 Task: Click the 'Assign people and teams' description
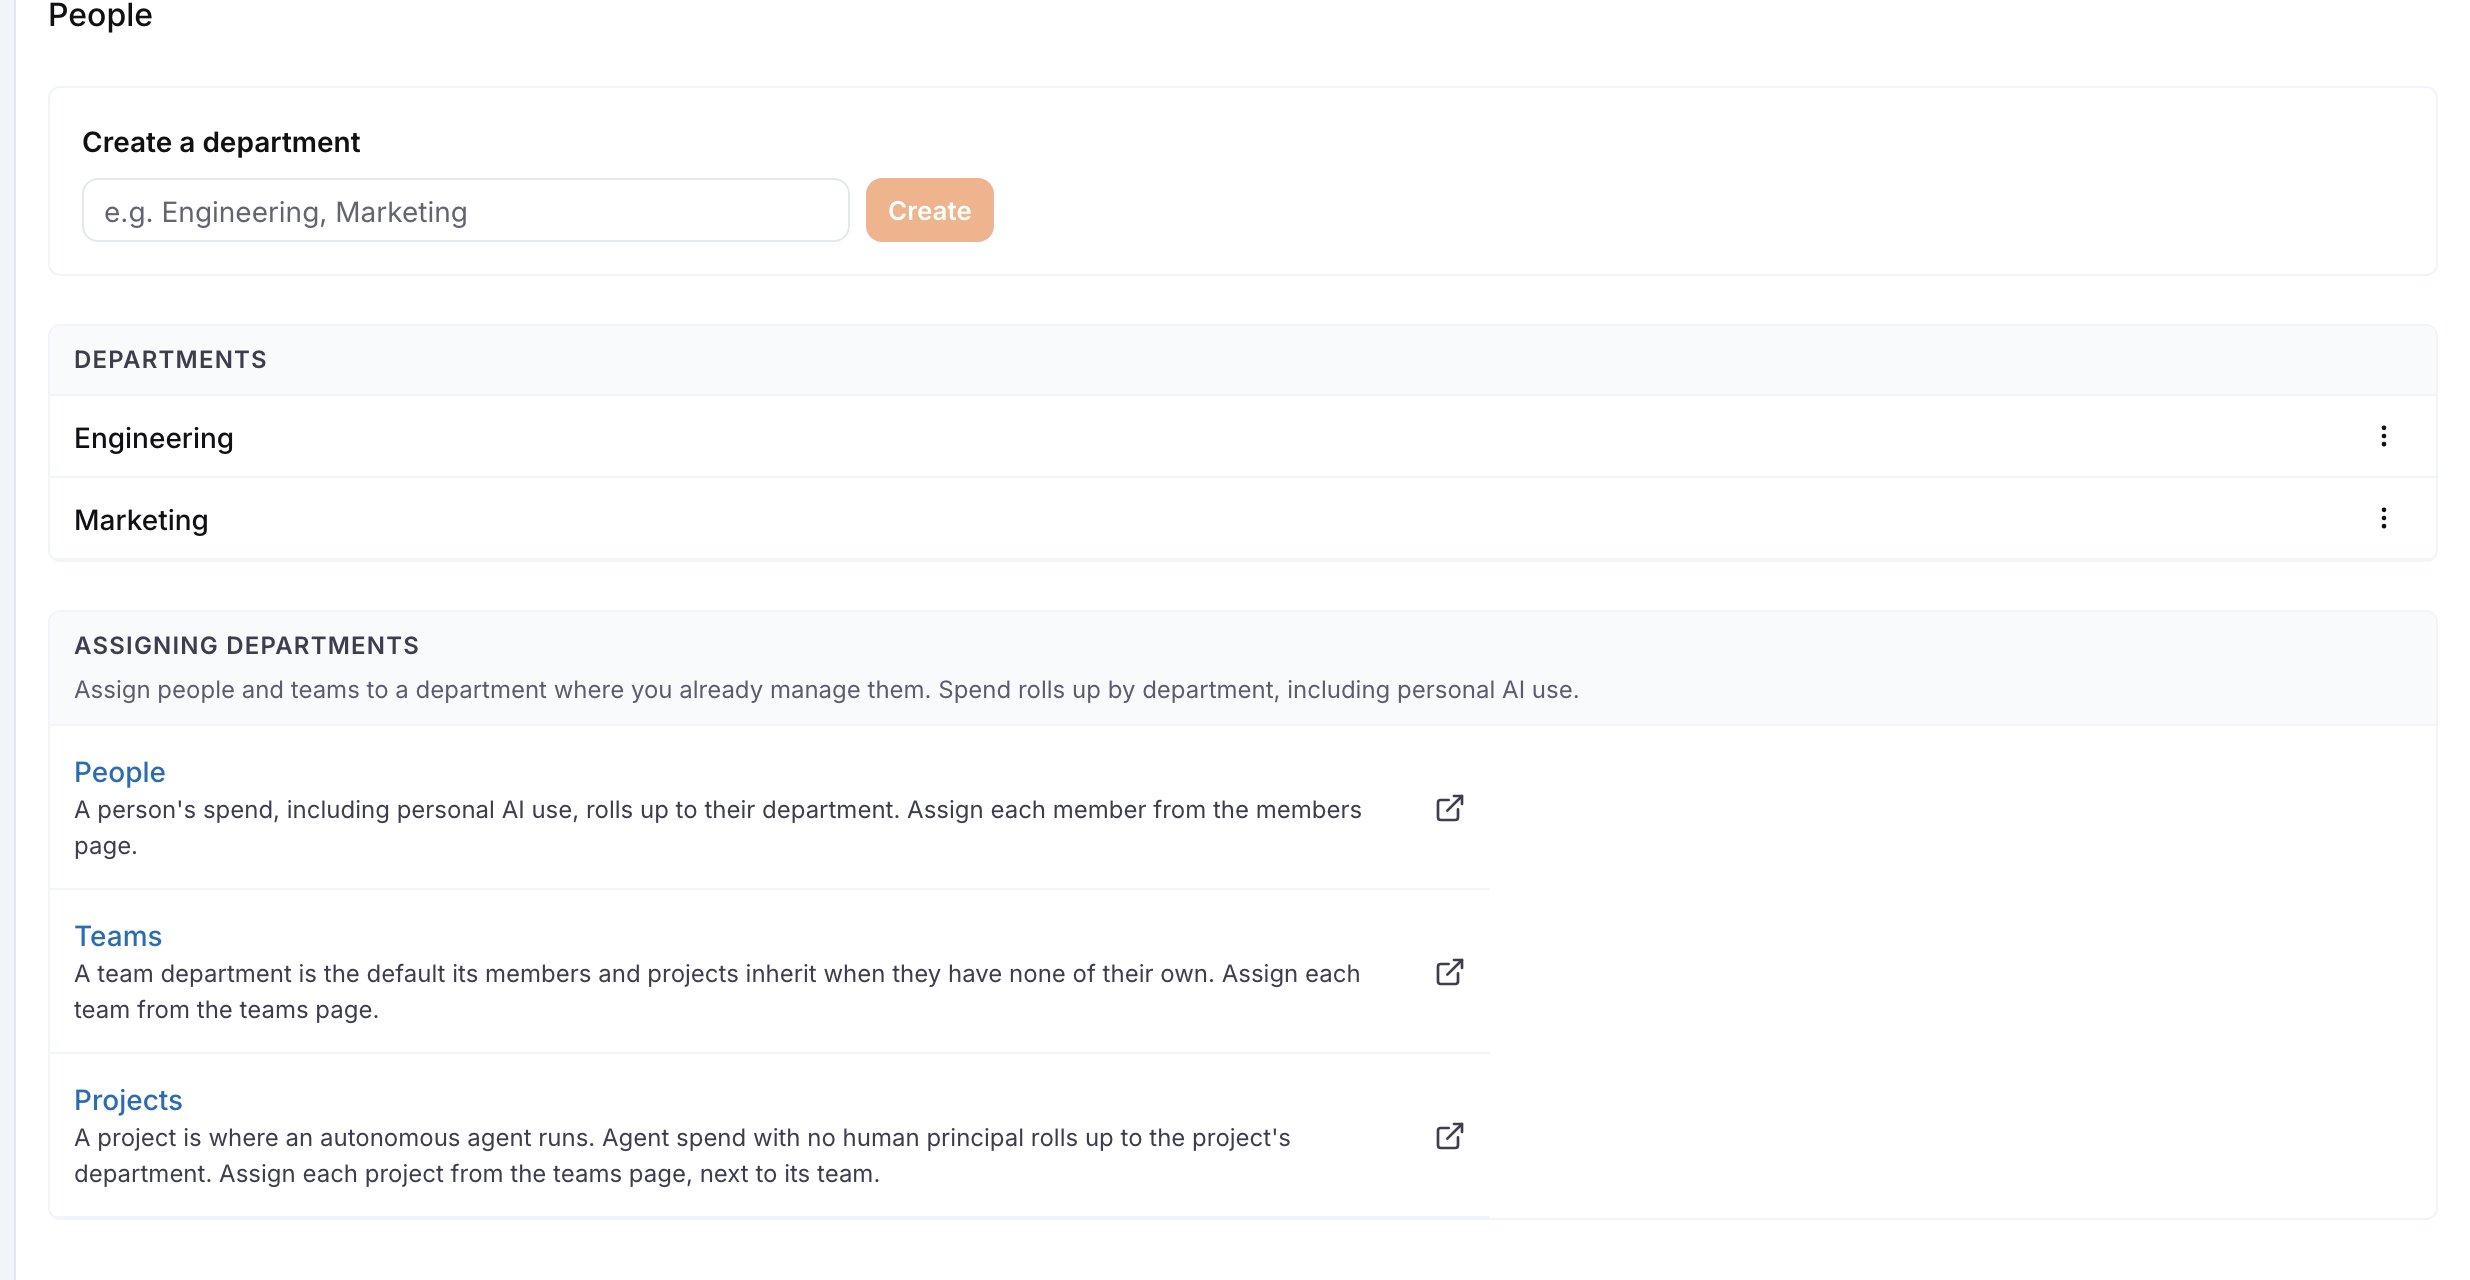click(826, 690)
